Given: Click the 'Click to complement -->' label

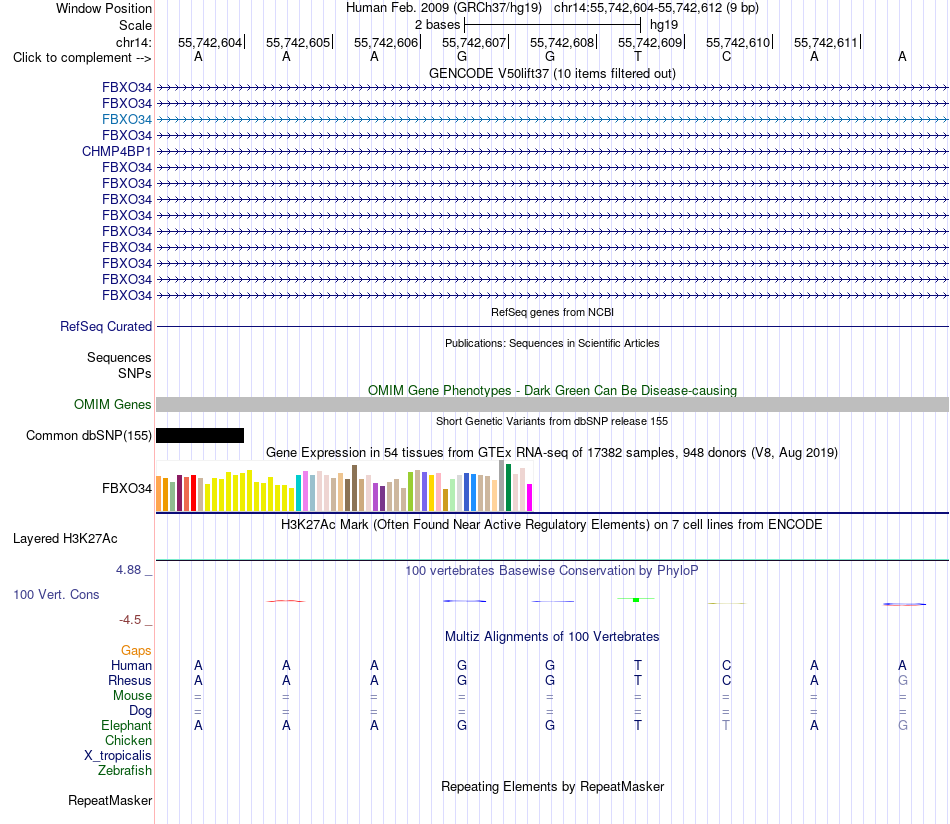Looking at the screenshot, I should point(82,58).
